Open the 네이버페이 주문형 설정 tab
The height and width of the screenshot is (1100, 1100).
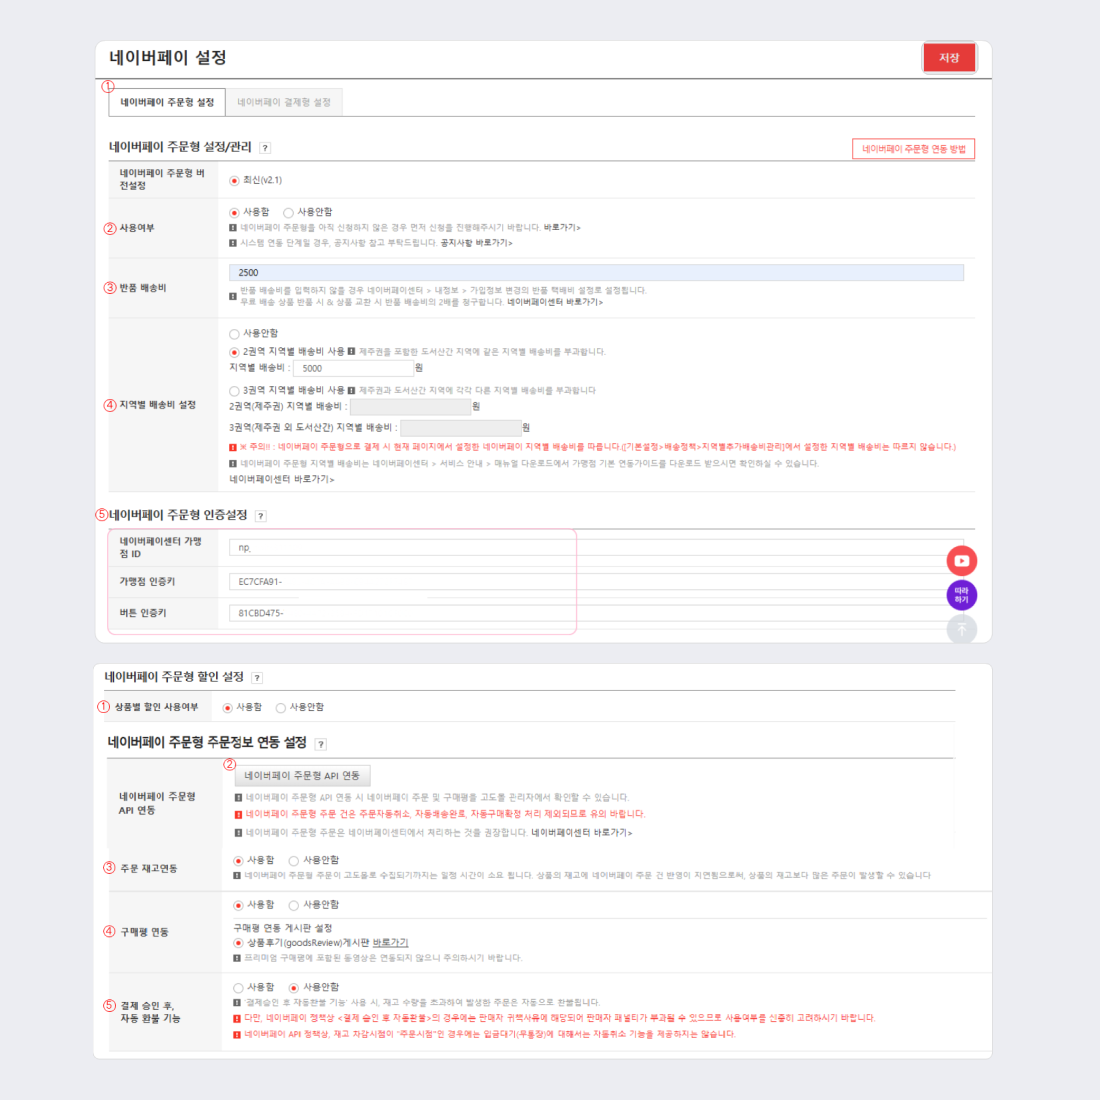point(167,102)
